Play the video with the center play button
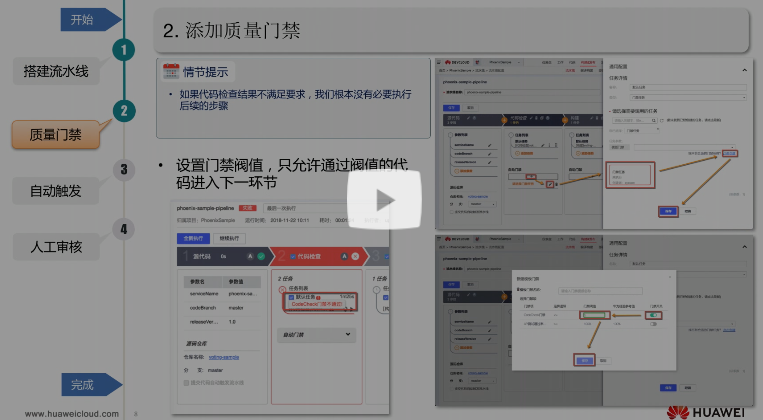This screenshot has width=763, height=420. click(384, 200)
